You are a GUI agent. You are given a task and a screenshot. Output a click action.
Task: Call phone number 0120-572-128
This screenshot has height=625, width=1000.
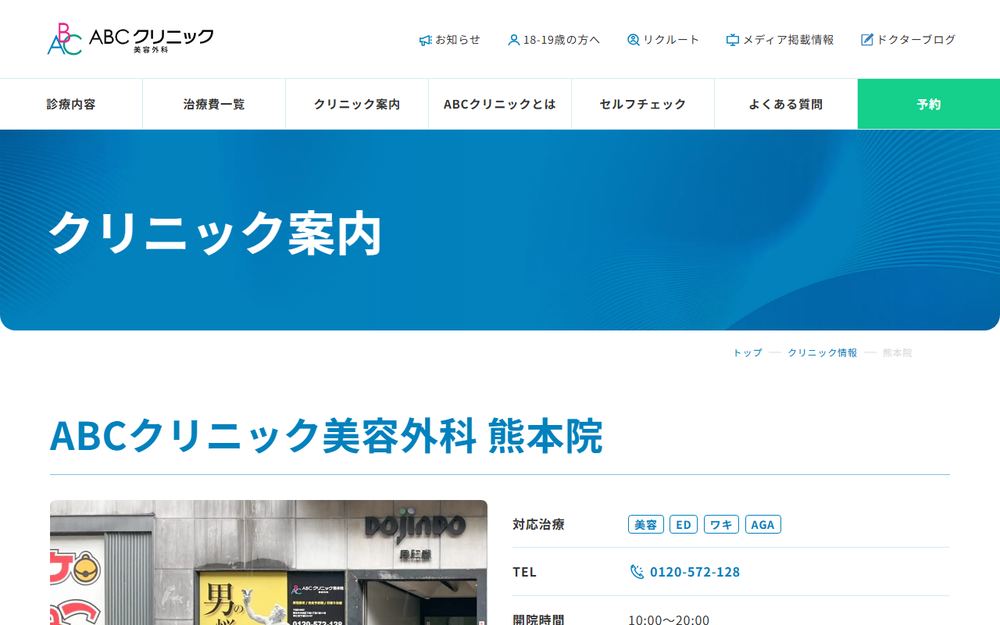(x=695, y=572)
